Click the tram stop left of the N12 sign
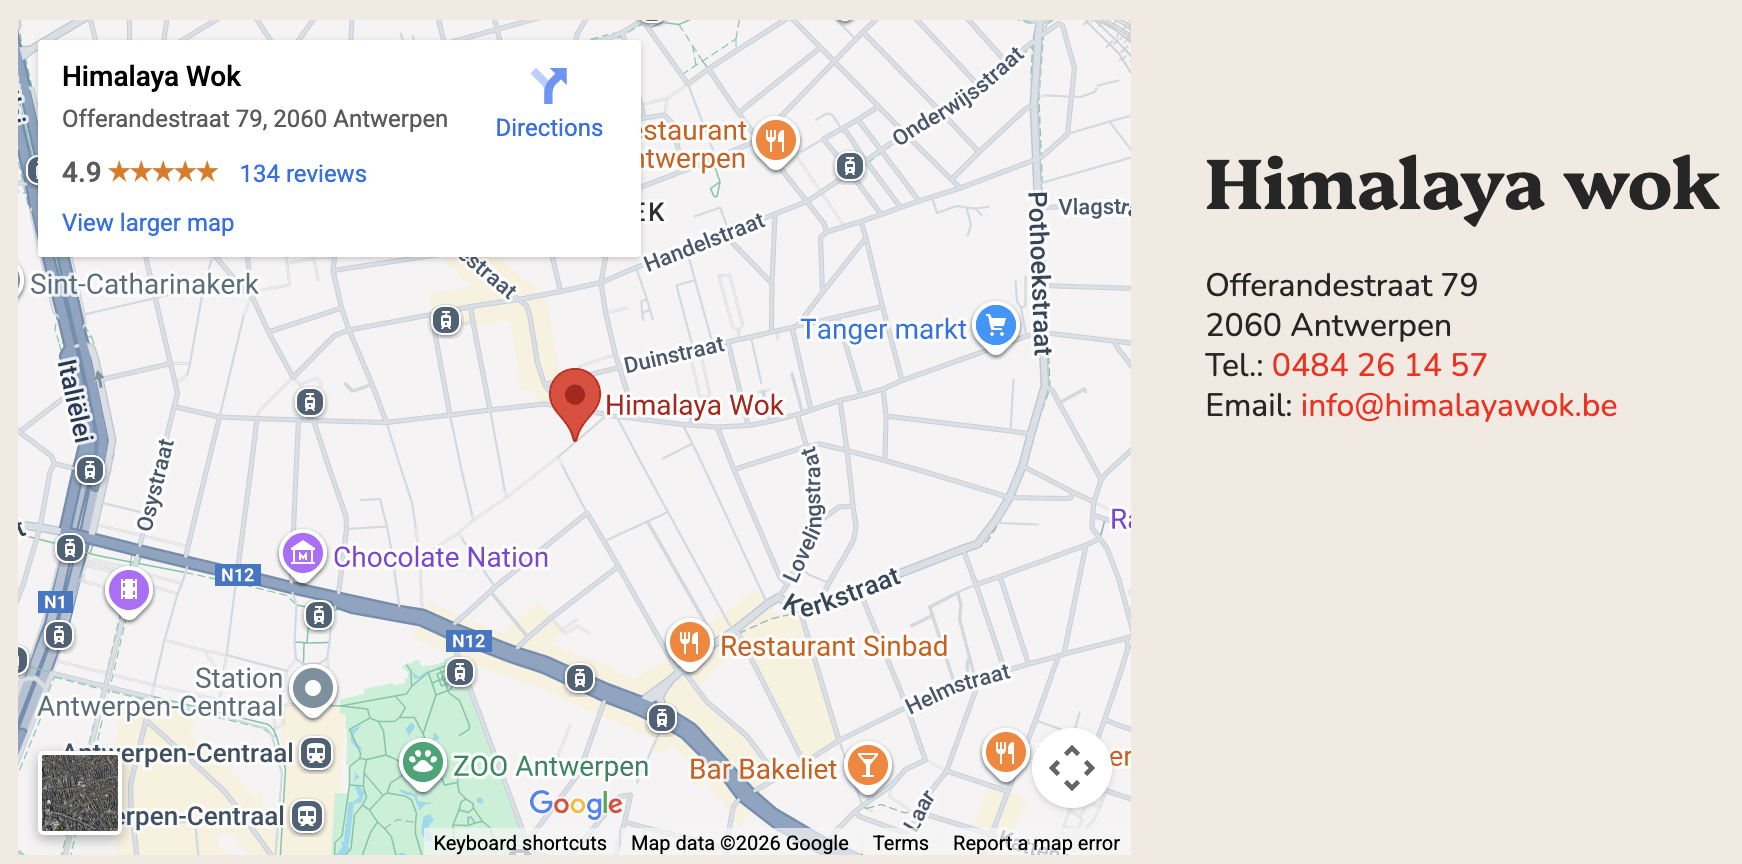Viewport: 1742px width, 864px height. point(70,548)
